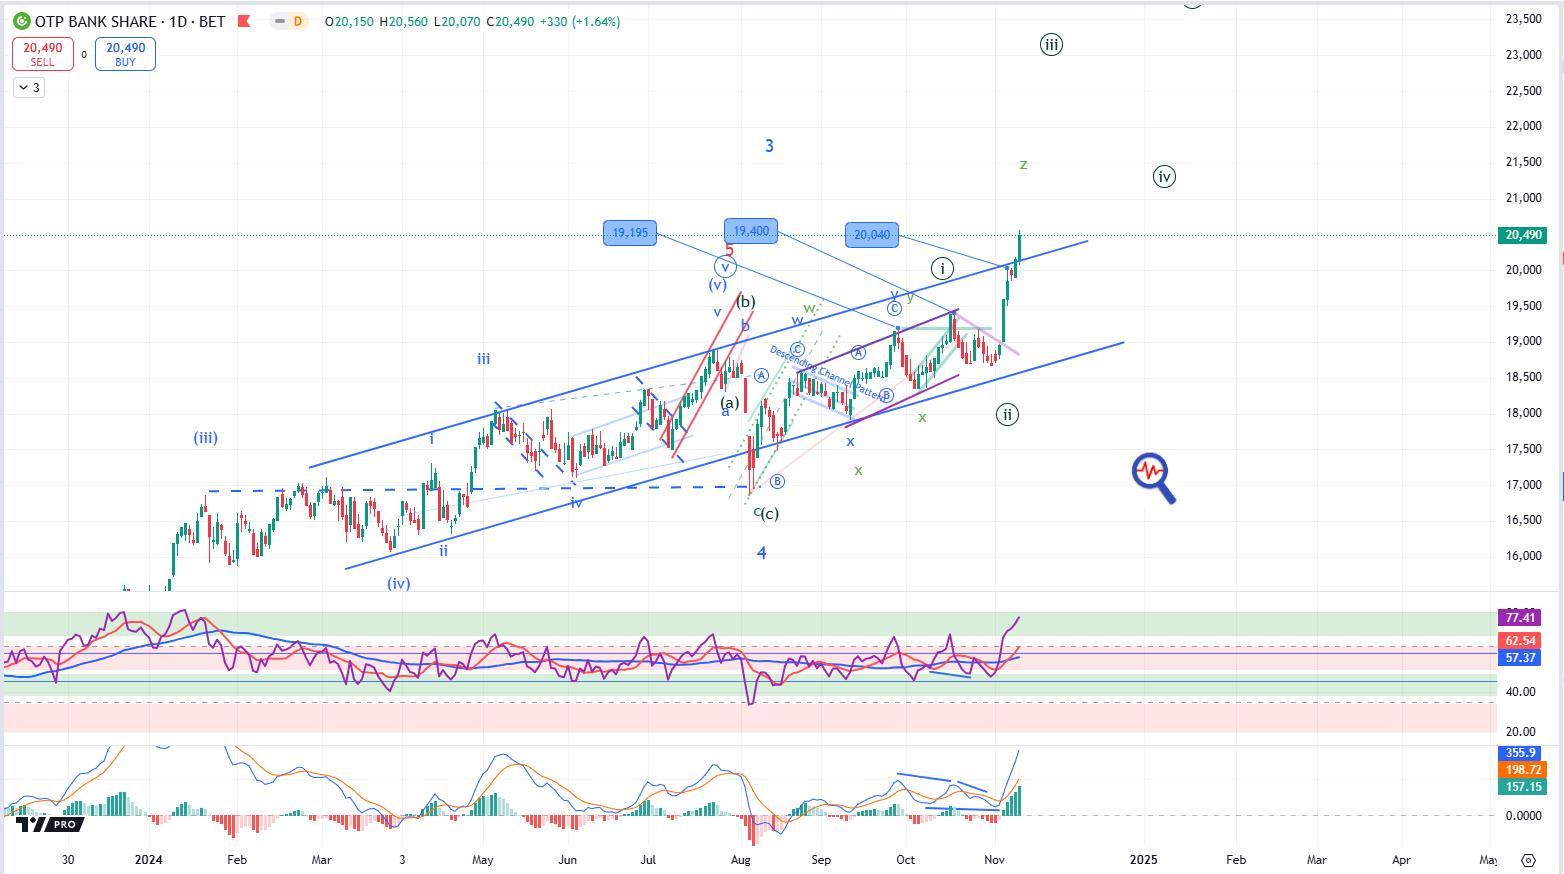This screenshot has height=874, width=1564.
Task: Click the 23,500 price axis label
Action: 1523,18
